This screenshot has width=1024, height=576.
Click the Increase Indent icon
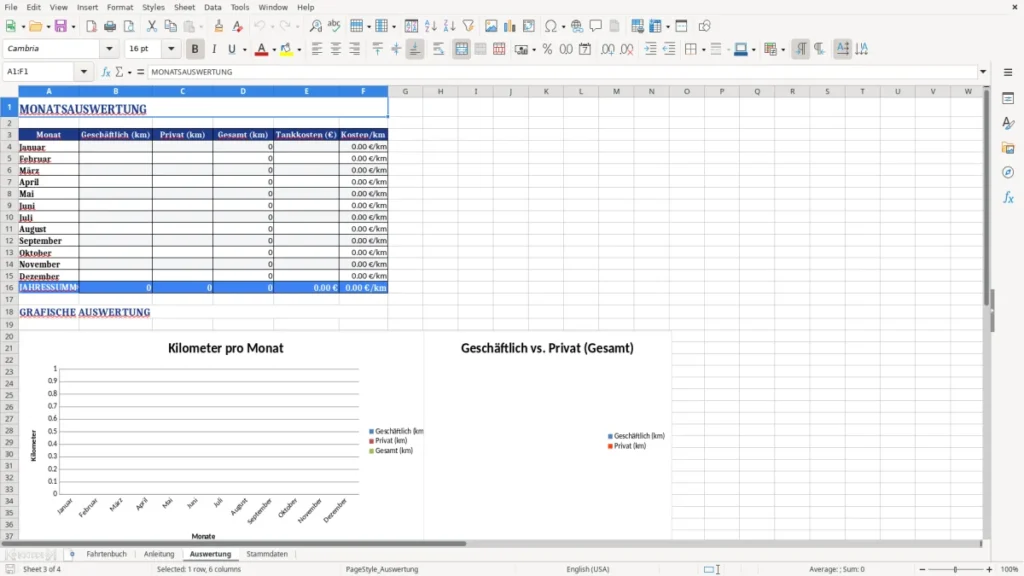pos(650,49)
